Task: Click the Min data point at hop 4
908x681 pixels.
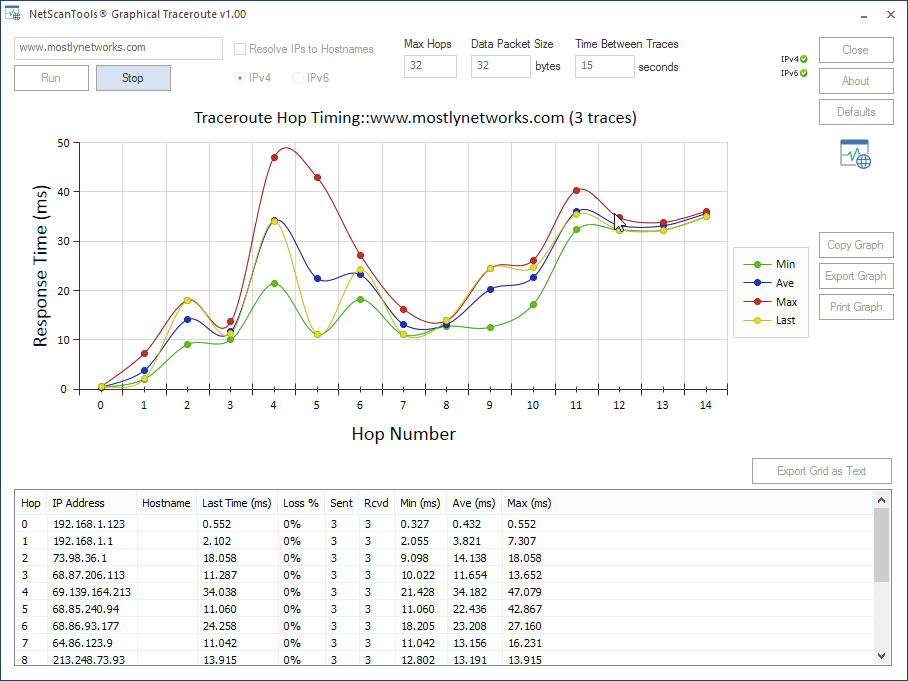Action: click(x=274, y=284)
